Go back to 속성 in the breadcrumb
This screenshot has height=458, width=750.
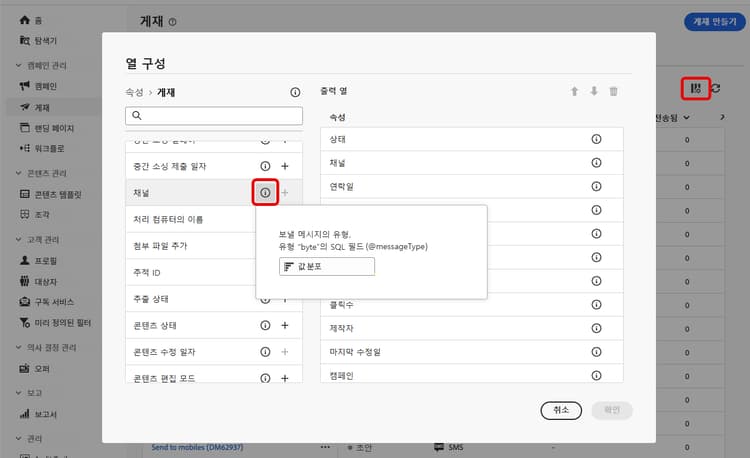[x=134, y=92]
